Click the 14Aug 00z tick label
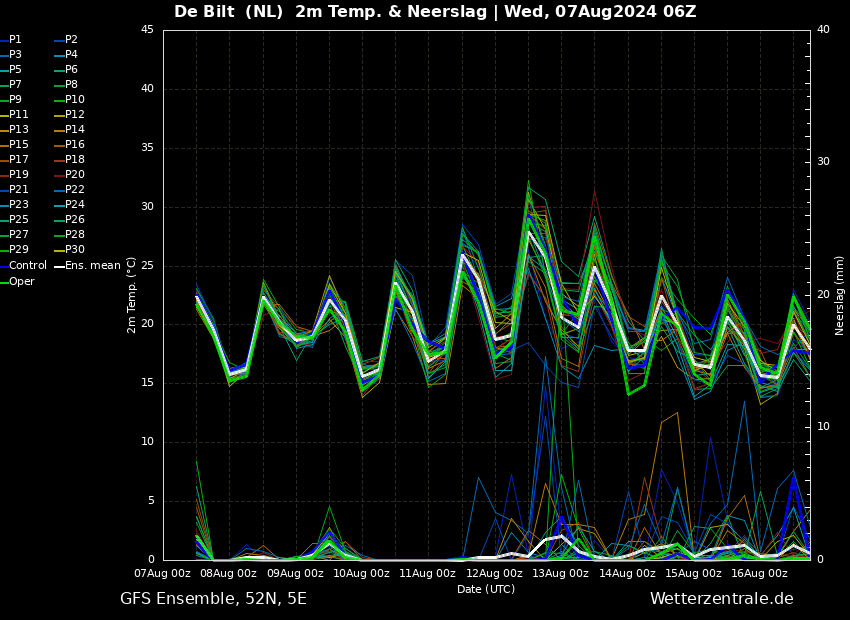 (627, 573)
